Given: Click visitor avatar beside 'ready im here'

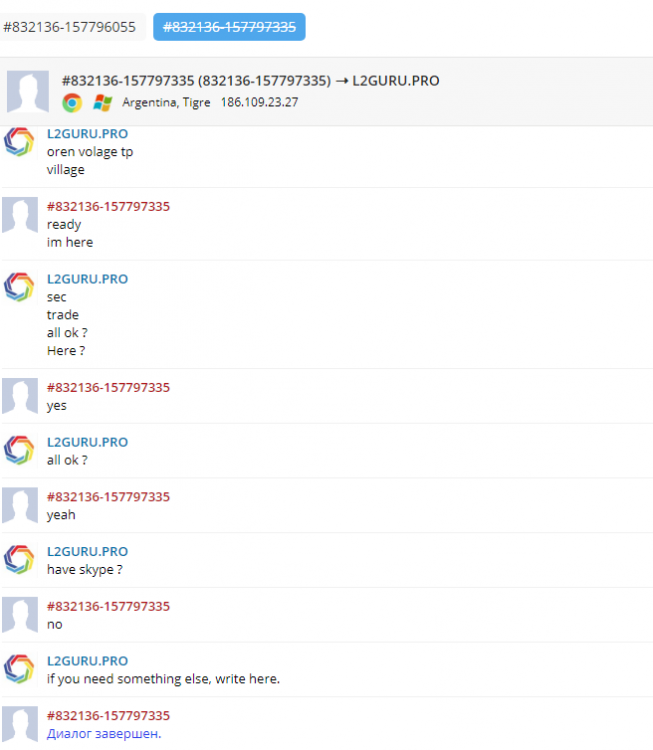Looking at the screenshot, I should click(19, 215).
